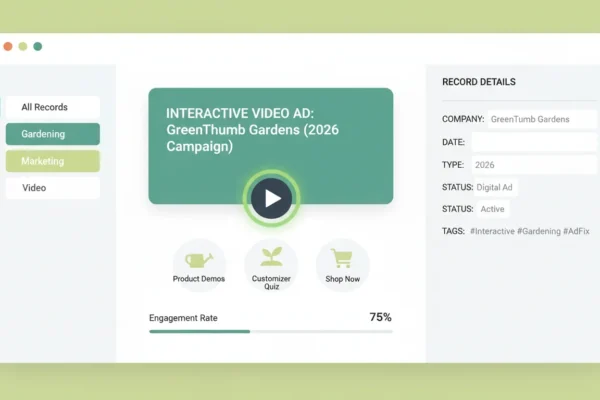Click the Active status badge
600x400 pixels.
[492, 209]
